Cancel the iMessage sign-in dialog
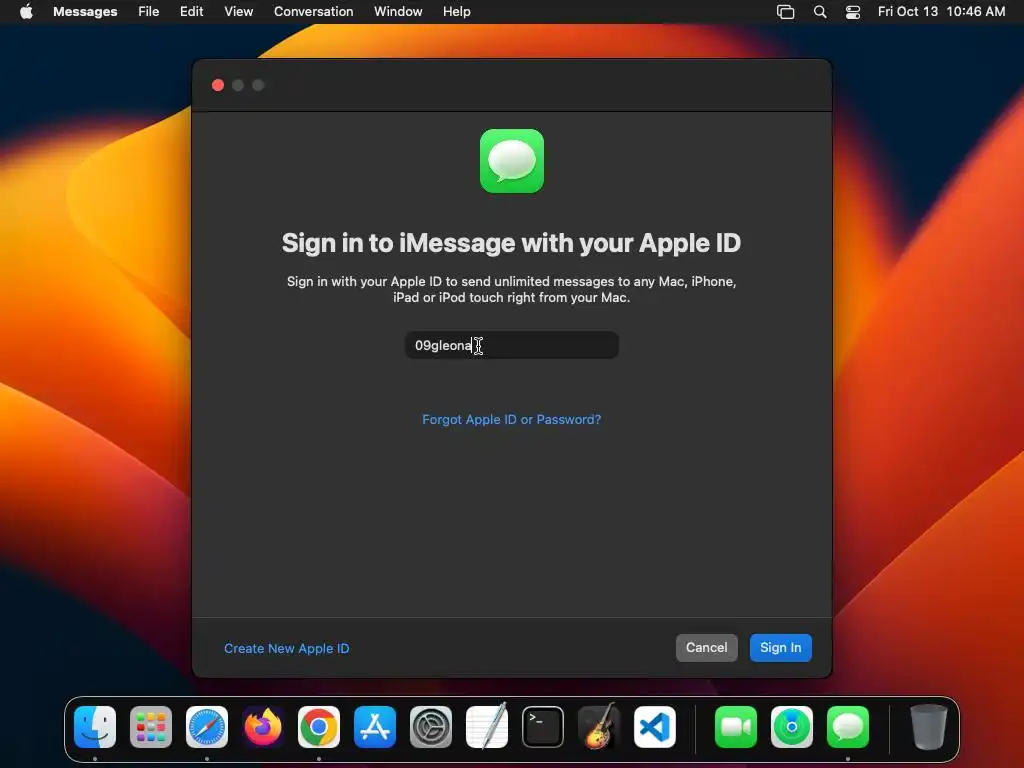Viewport: 1024px width, 768px height. click(x=707, y=647)
